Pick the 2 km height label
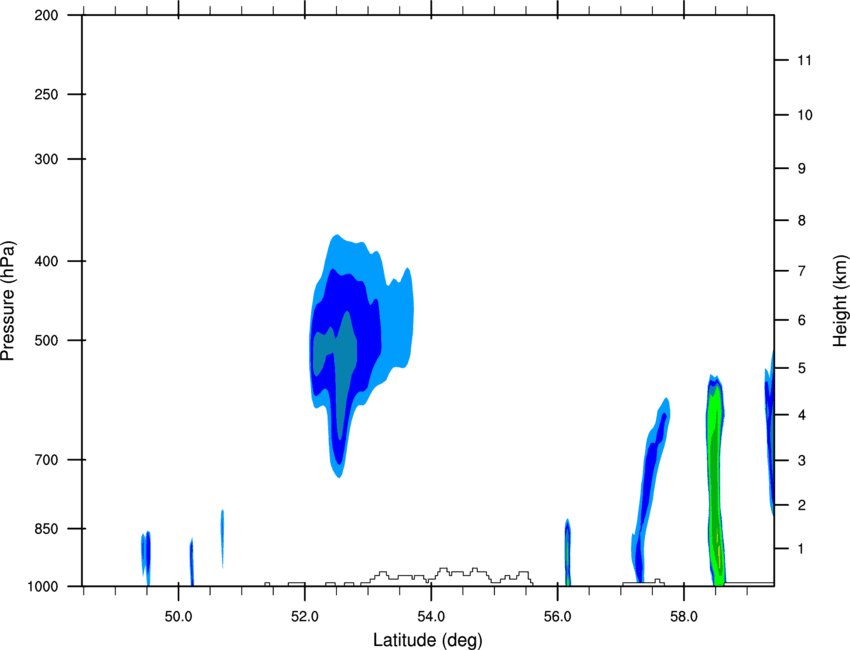850x650 pixels. [x=801, y=505]
